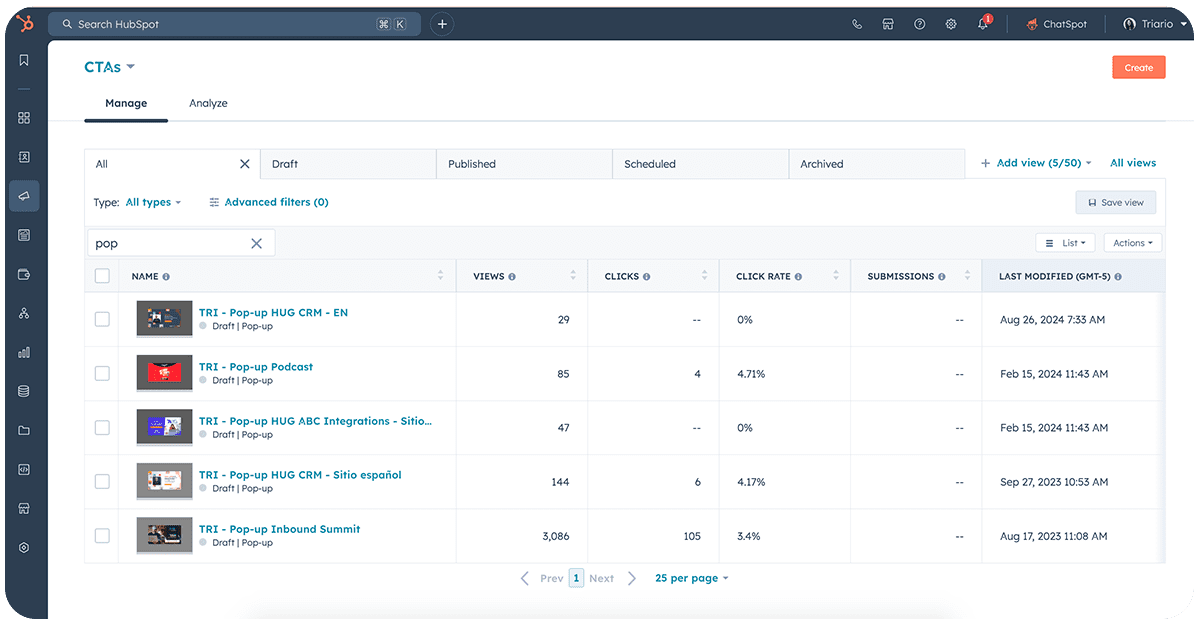Open the Actions dropdown
The image size is (1200, 625).
coord(1132,242)
